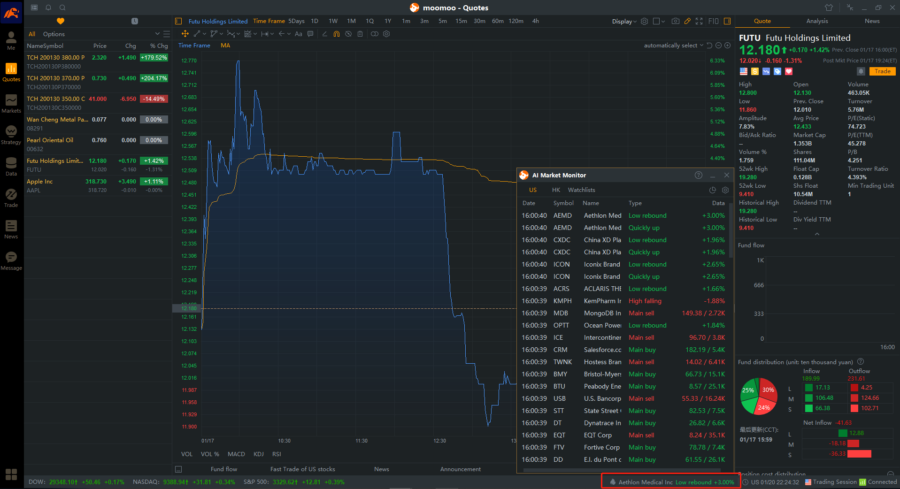
Task: Open the News section in sidebar
Action: click(11, 229)
